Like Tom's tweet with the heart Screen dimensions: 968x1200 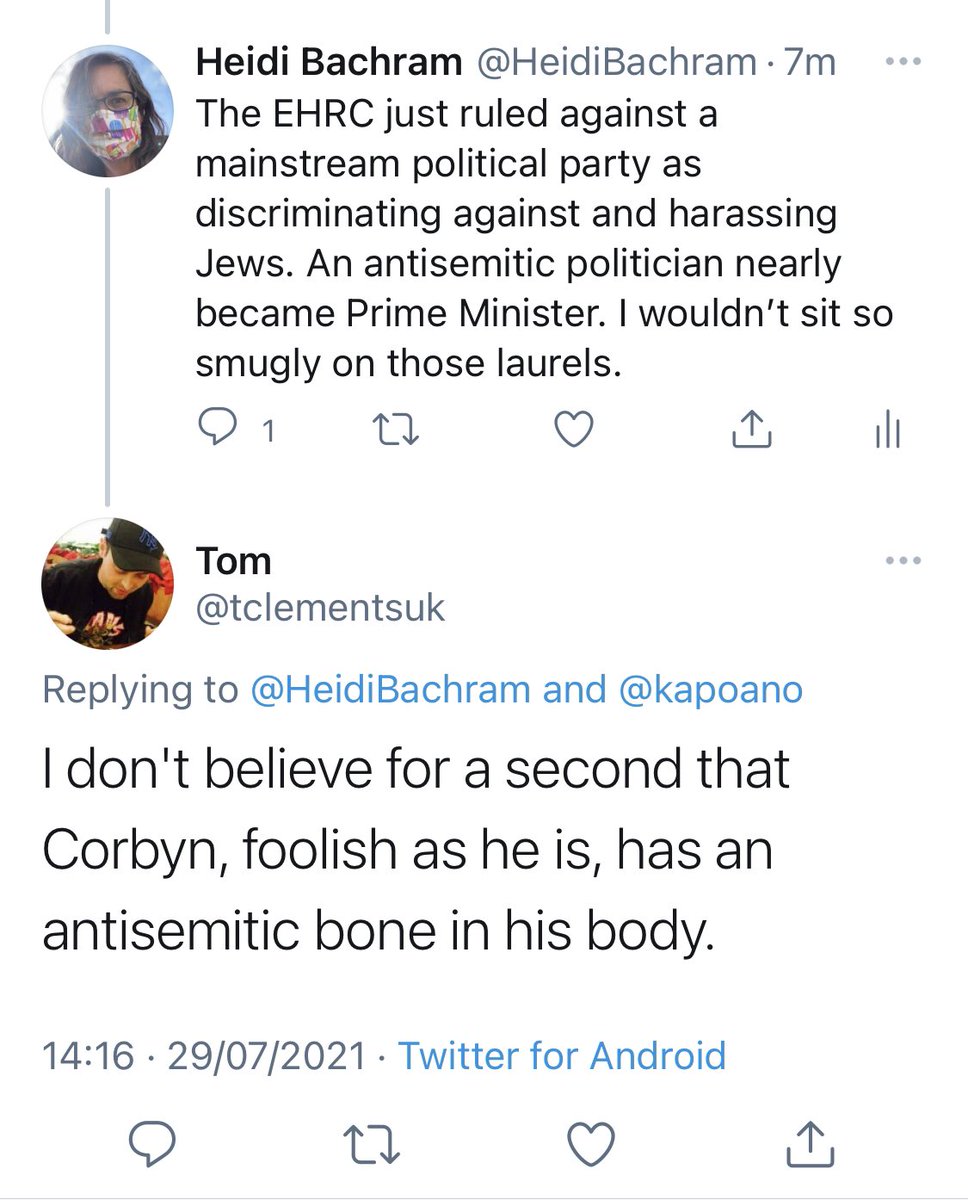click(590, 1141)
